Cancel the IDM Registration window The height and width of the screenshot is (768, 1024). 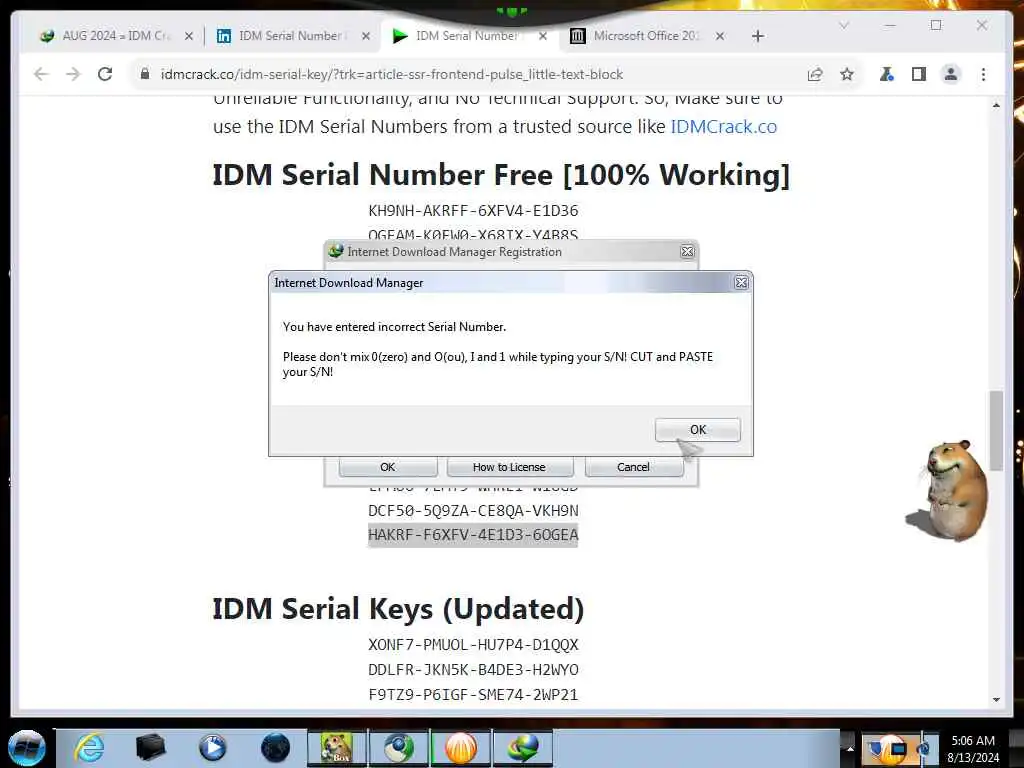(633, 467)
